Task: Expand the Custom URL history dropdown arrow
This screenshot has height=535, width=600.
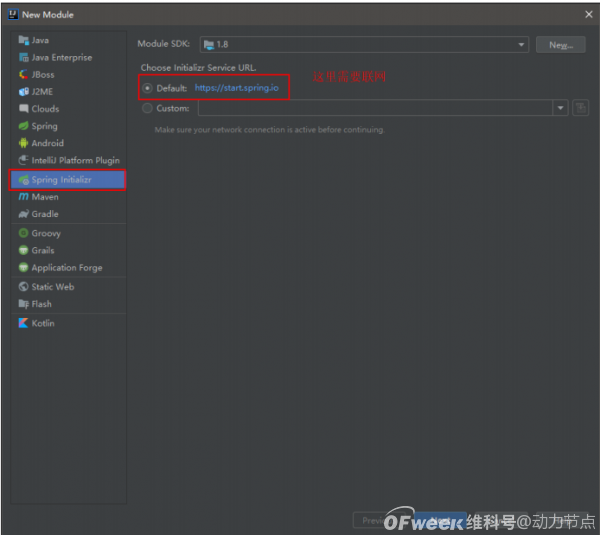Action: tap(560, 108)
